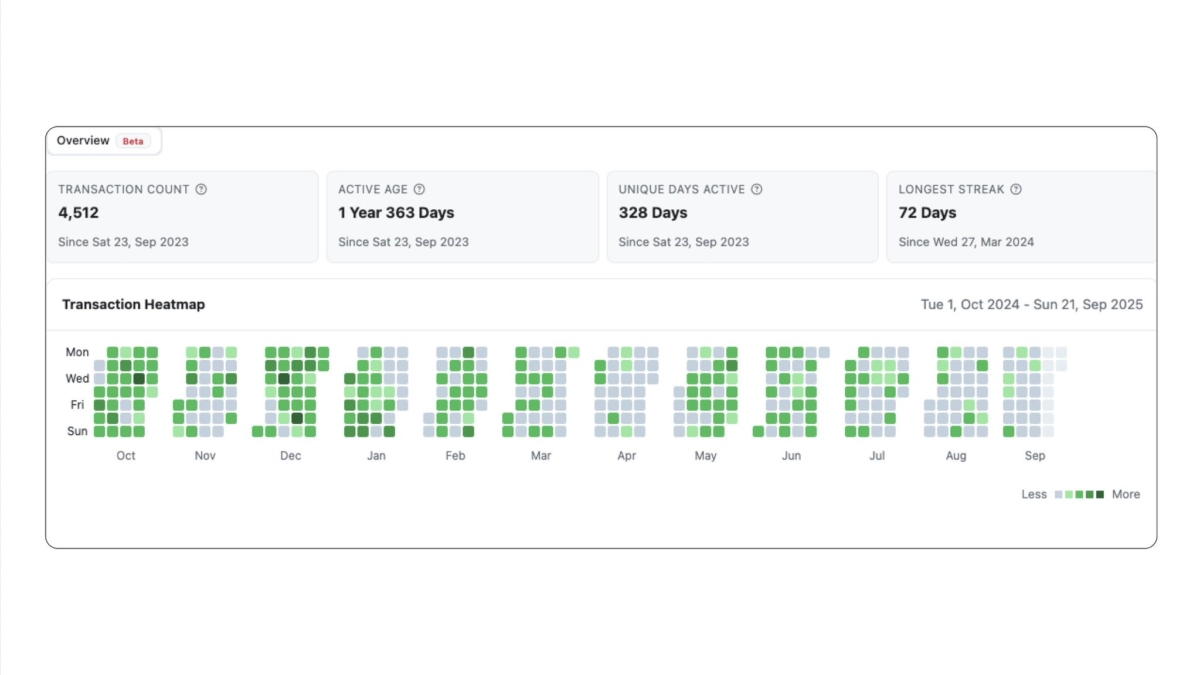1200x675 pixels.
Task: Click the Beta badge next to Overview
Action: [x=133, y=141]
